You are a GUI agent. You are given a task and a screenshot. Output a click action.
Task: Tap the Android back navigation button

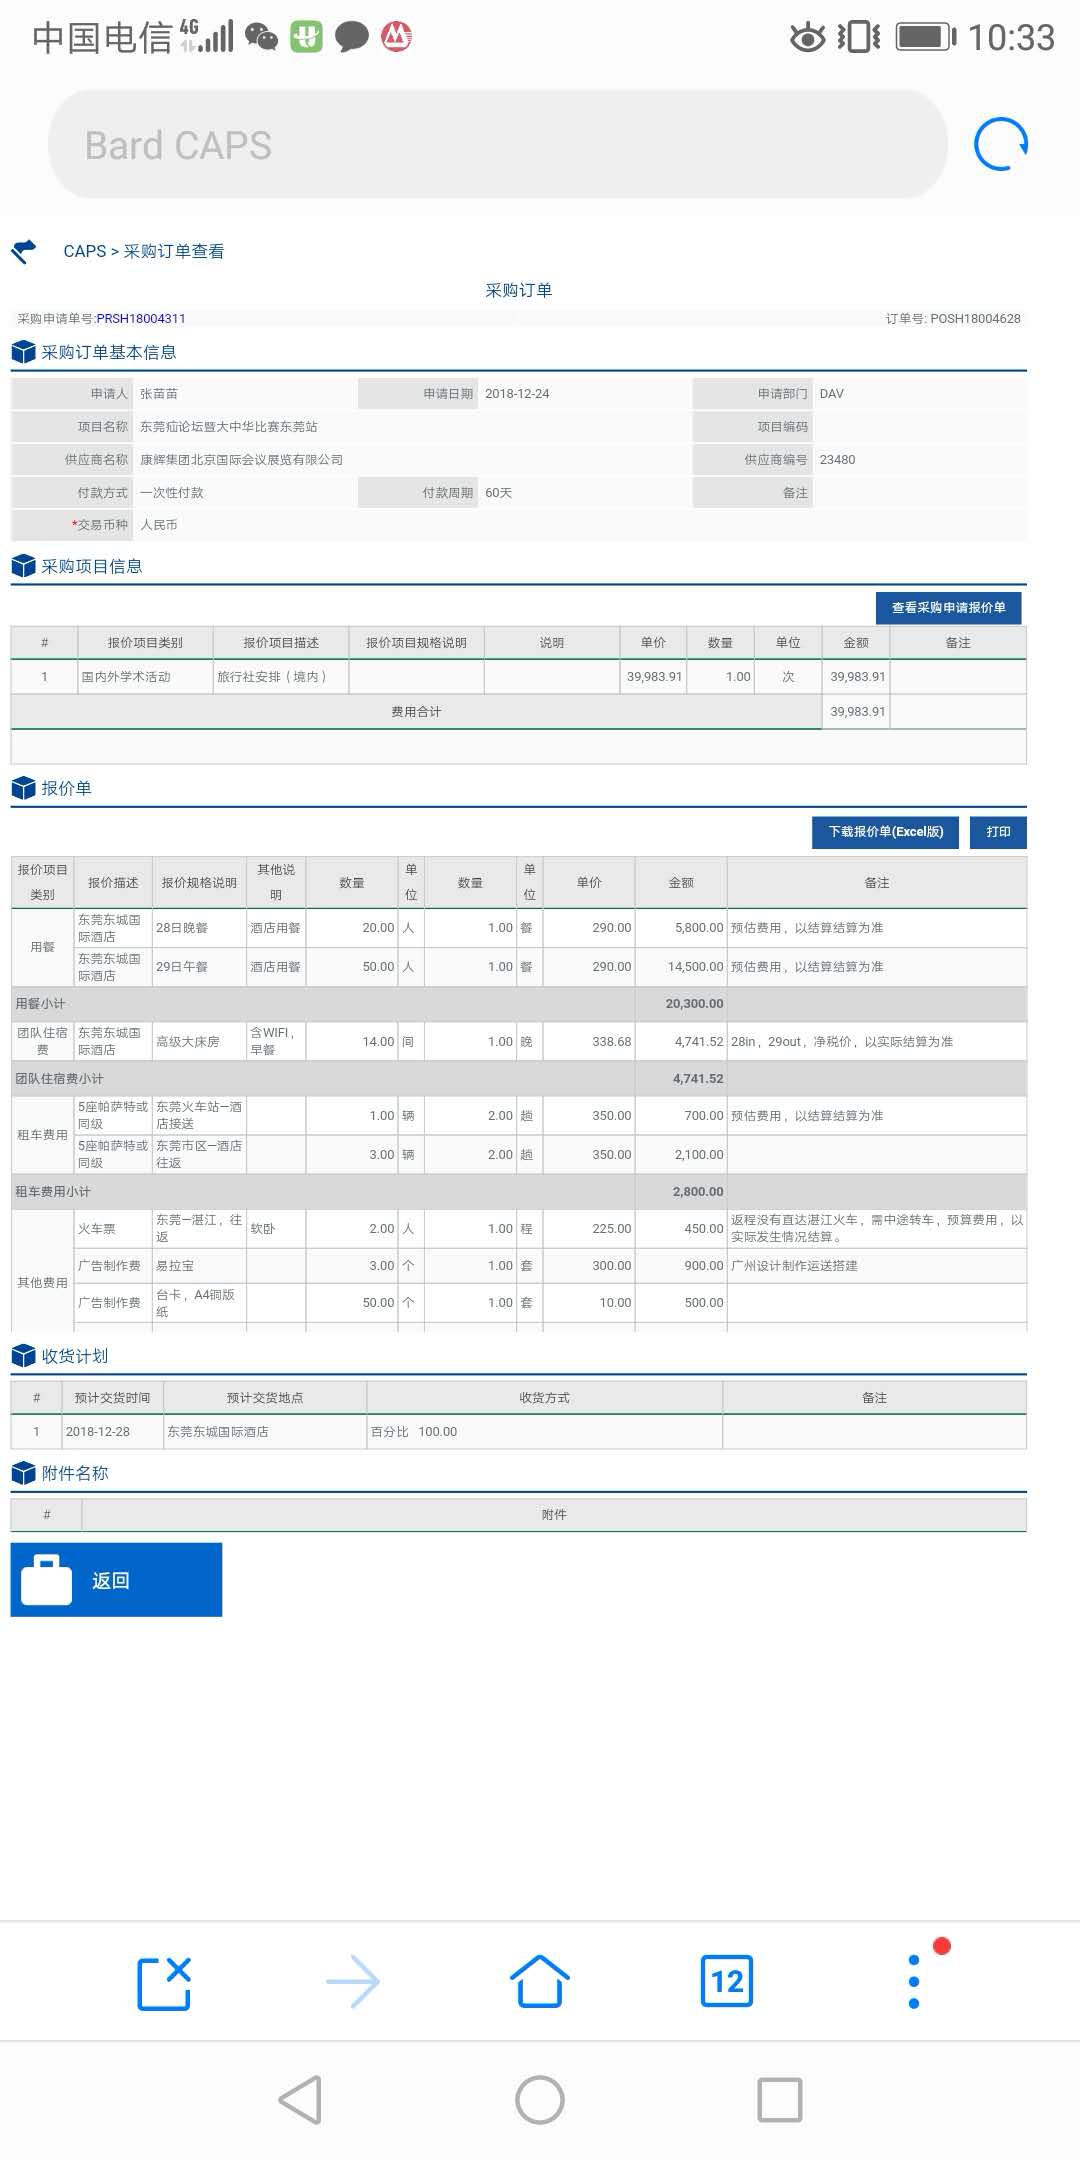[x=300, y=2100]
